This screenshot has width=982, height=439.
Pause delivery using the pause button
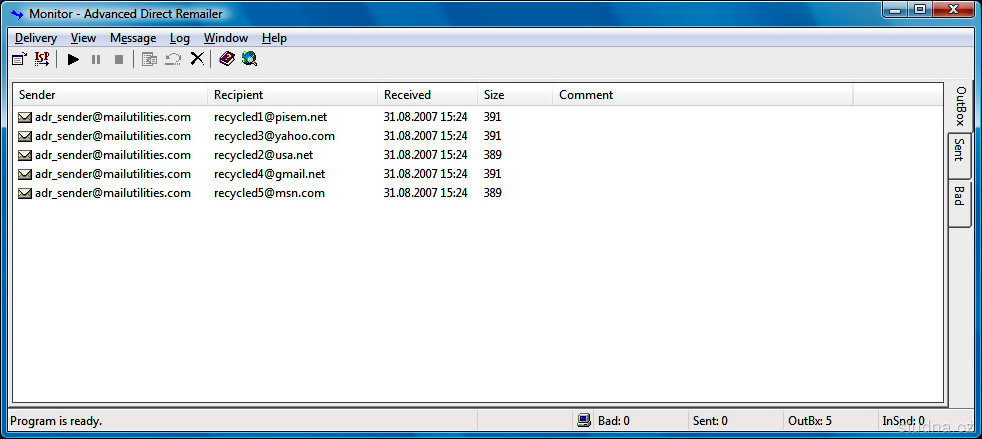pos(96,59)
